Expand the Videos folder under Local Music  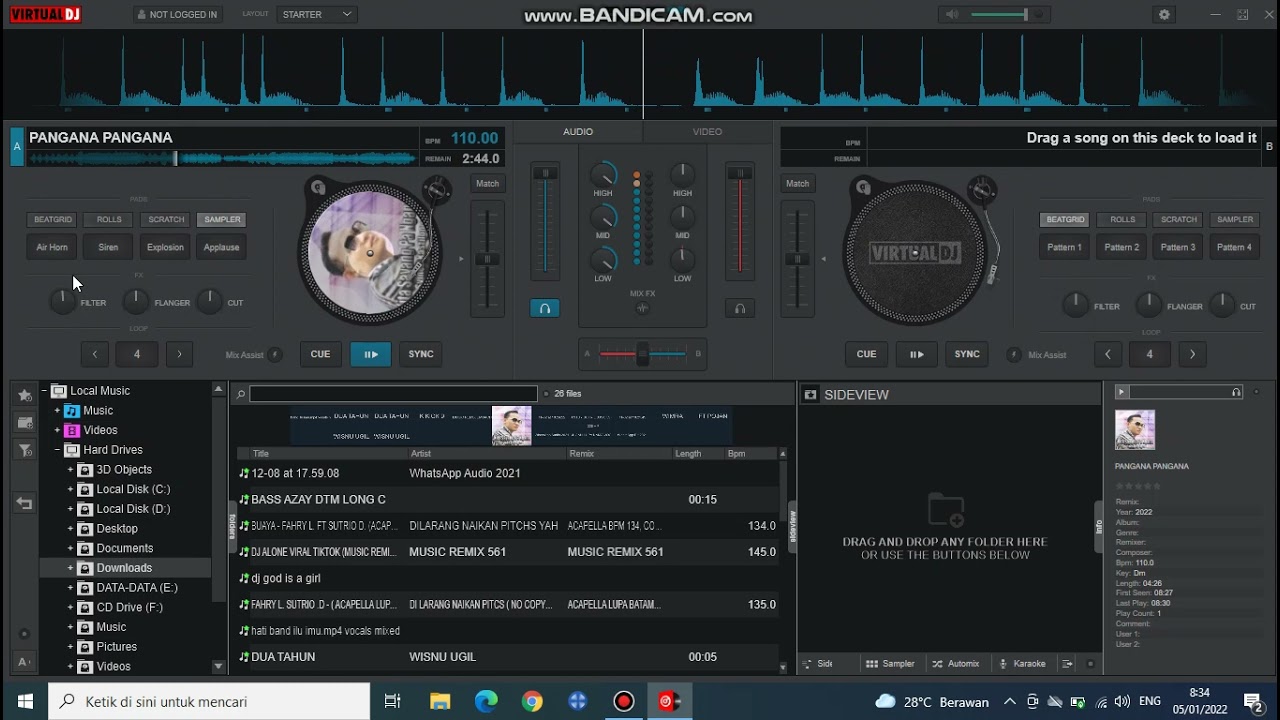click(57, 430)
